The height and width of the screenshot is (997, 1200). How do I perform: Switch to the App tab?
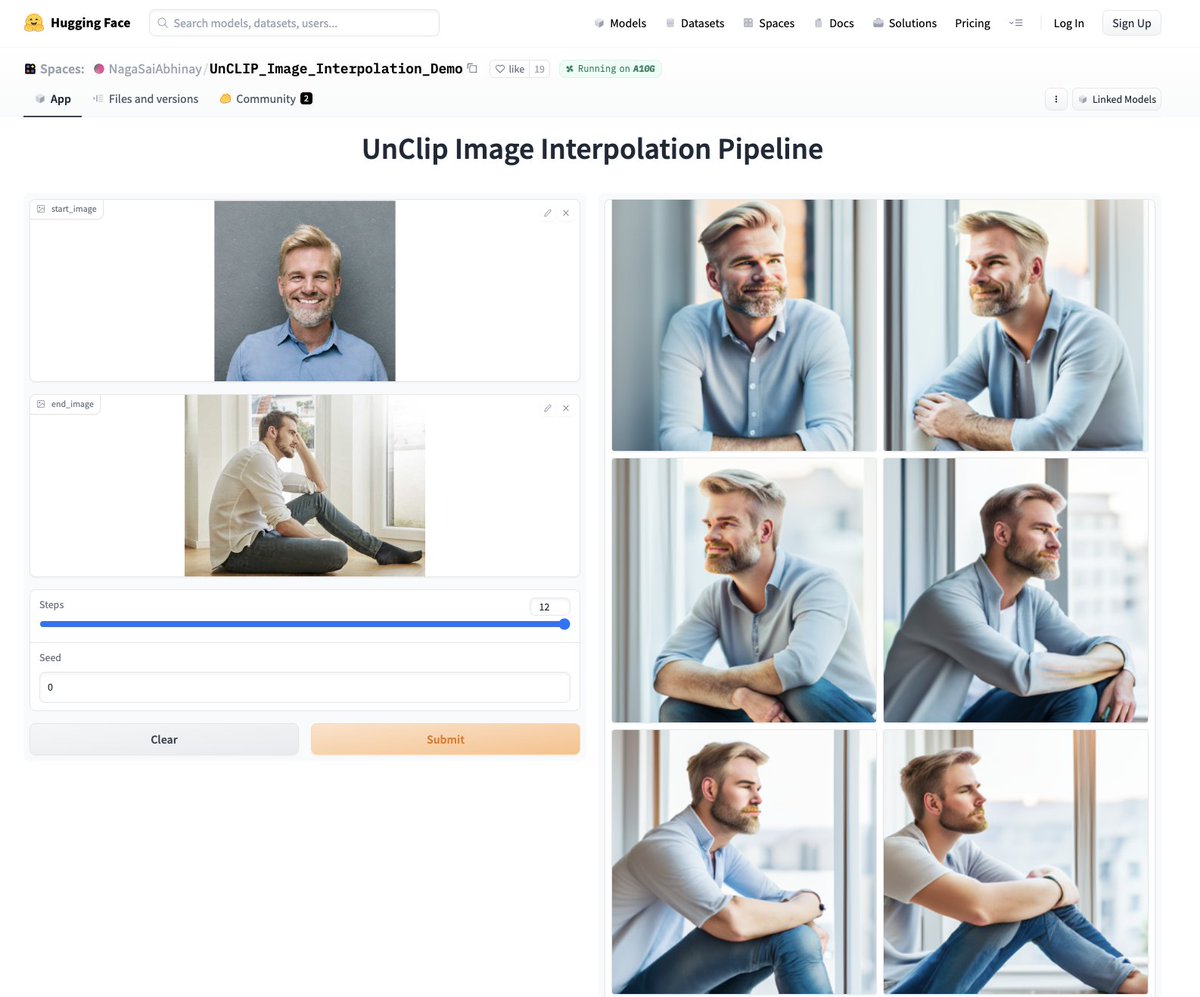pyautogui.click(x=52, y=99)
